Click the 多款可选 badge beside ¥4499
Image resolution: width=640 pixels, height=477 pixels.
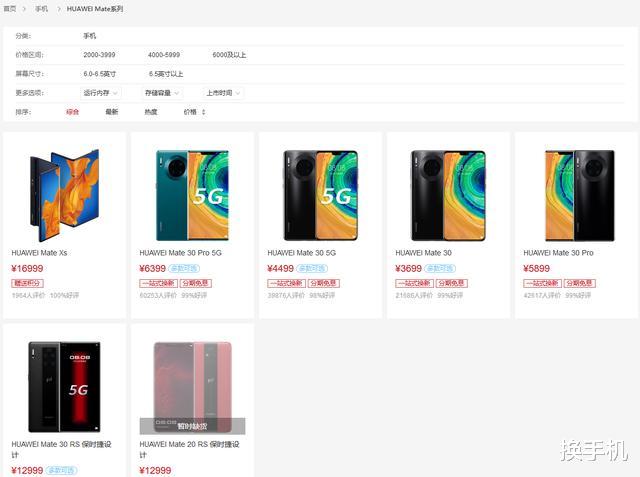coord(312,268)
